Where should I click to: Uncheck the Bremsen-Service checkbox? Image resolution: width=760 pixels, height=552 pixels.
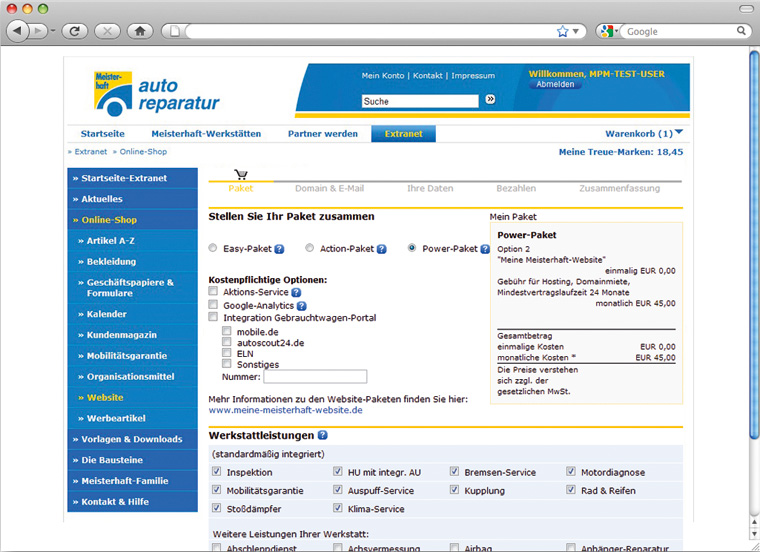(x=455, y=472)
